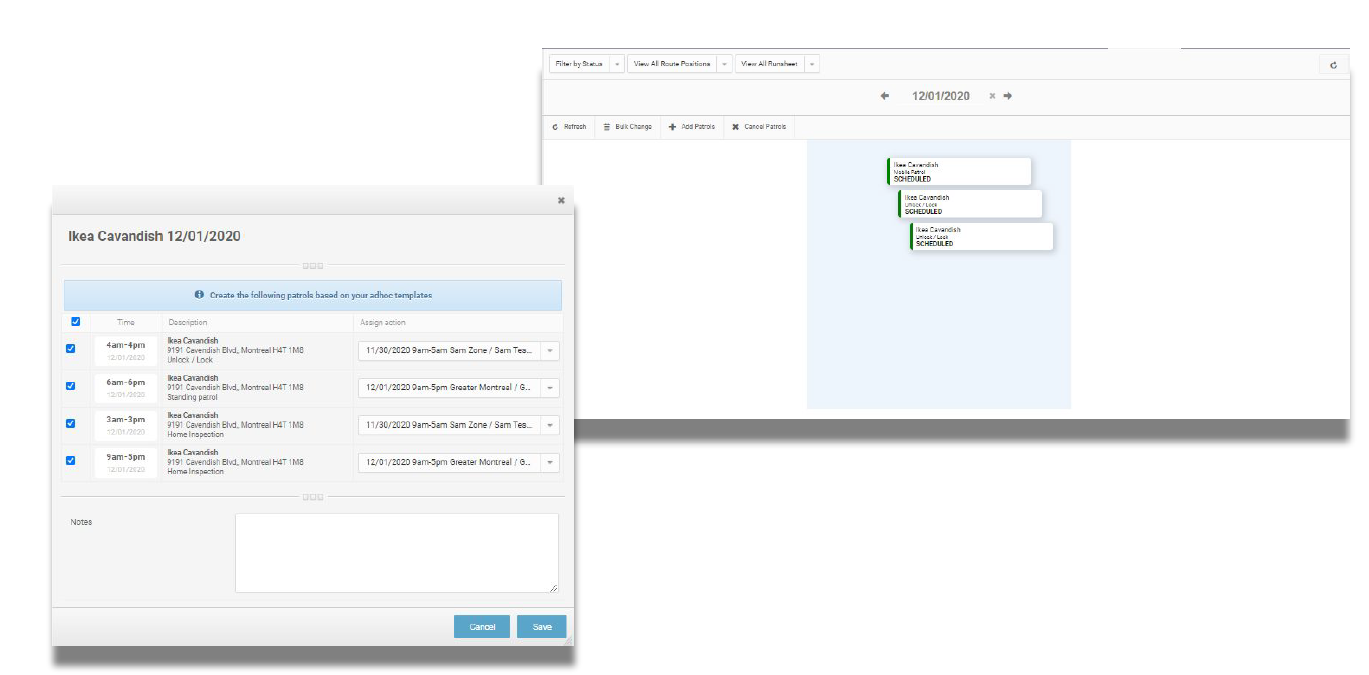Go to previous day with left arrow
The width and height of the screenshot is (1369, 675).
pyautogui.click(x=885, y=96)
